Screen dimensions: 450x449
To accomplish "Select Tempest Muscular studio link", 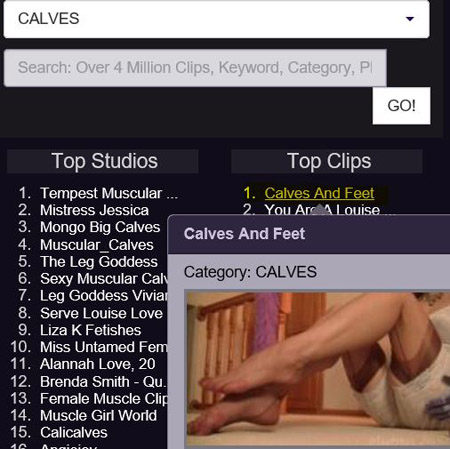I will coord(109,193).
